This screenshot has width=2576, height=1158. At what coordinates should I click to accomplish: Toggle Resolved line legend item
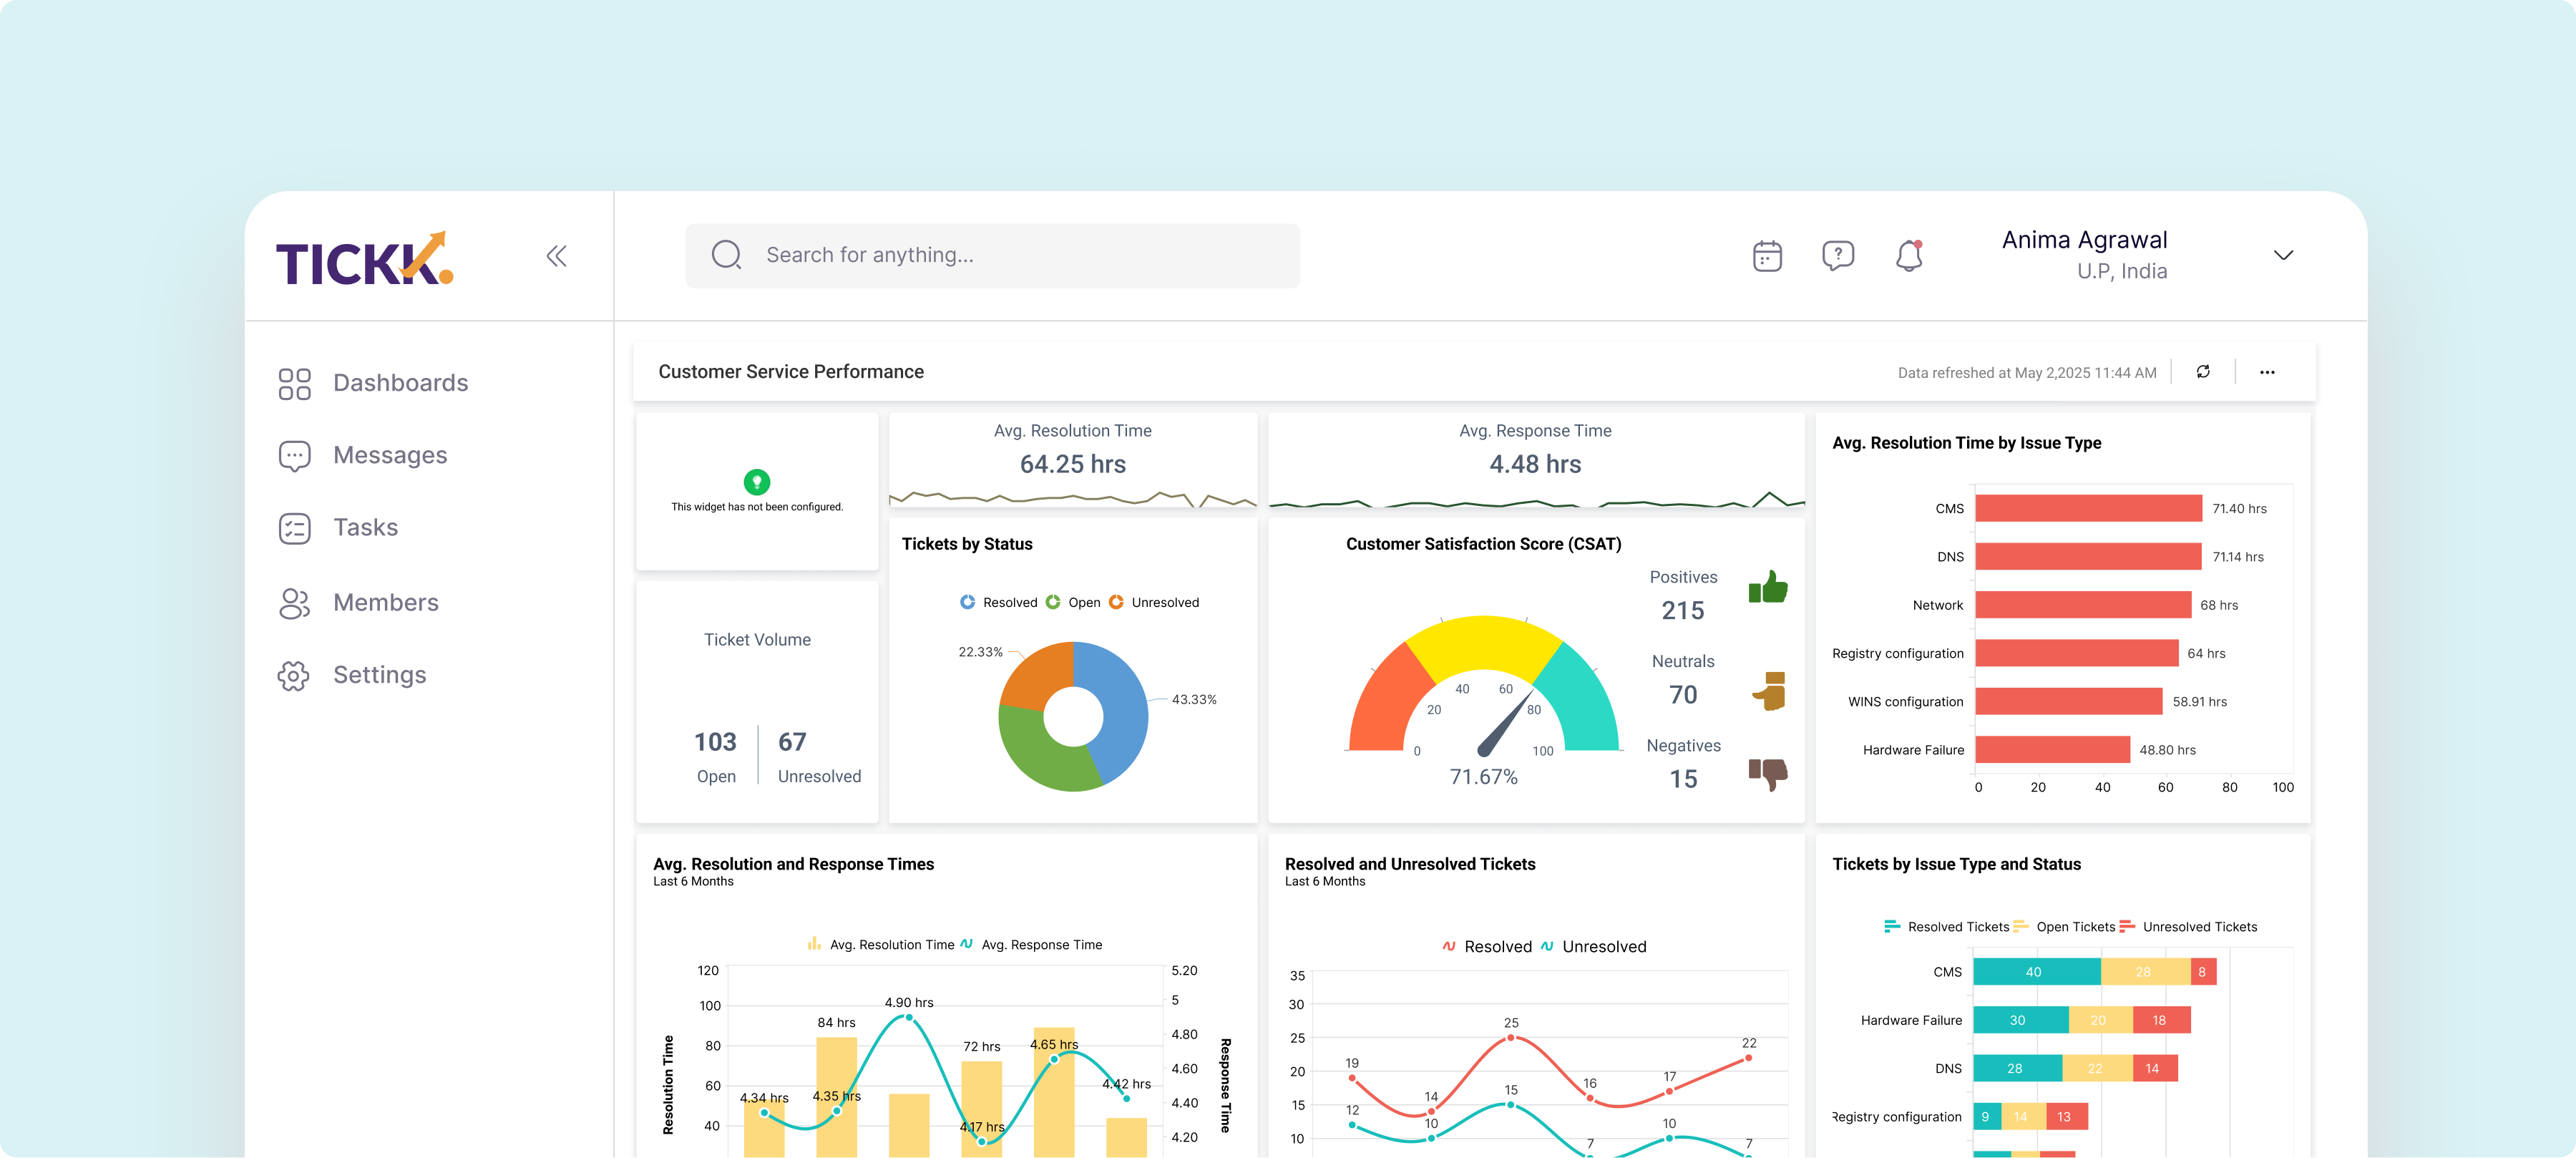1487,946
